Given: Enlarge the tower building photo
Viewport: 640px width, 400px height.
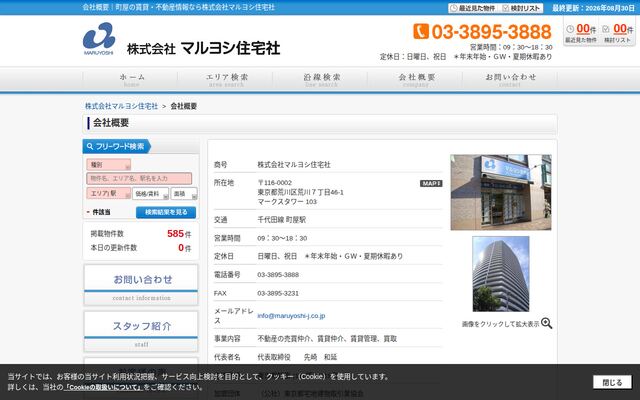Looking at the screenshot, I should point(501,274).
